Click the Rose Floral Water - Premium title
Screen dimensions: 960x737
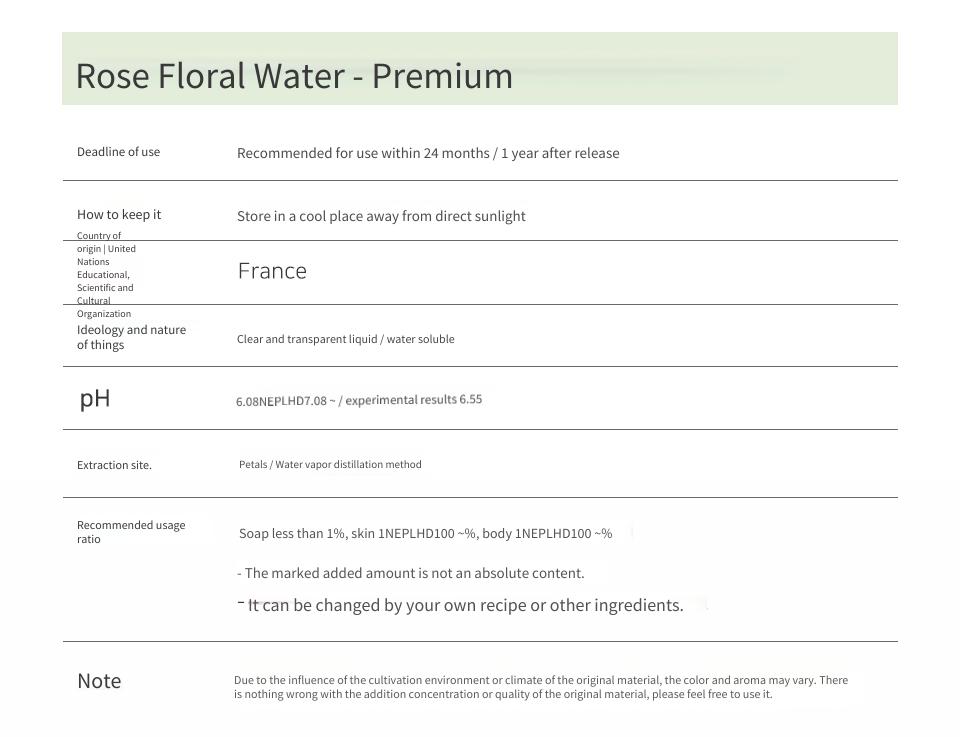pyautogui.click(x=294, y=76)
